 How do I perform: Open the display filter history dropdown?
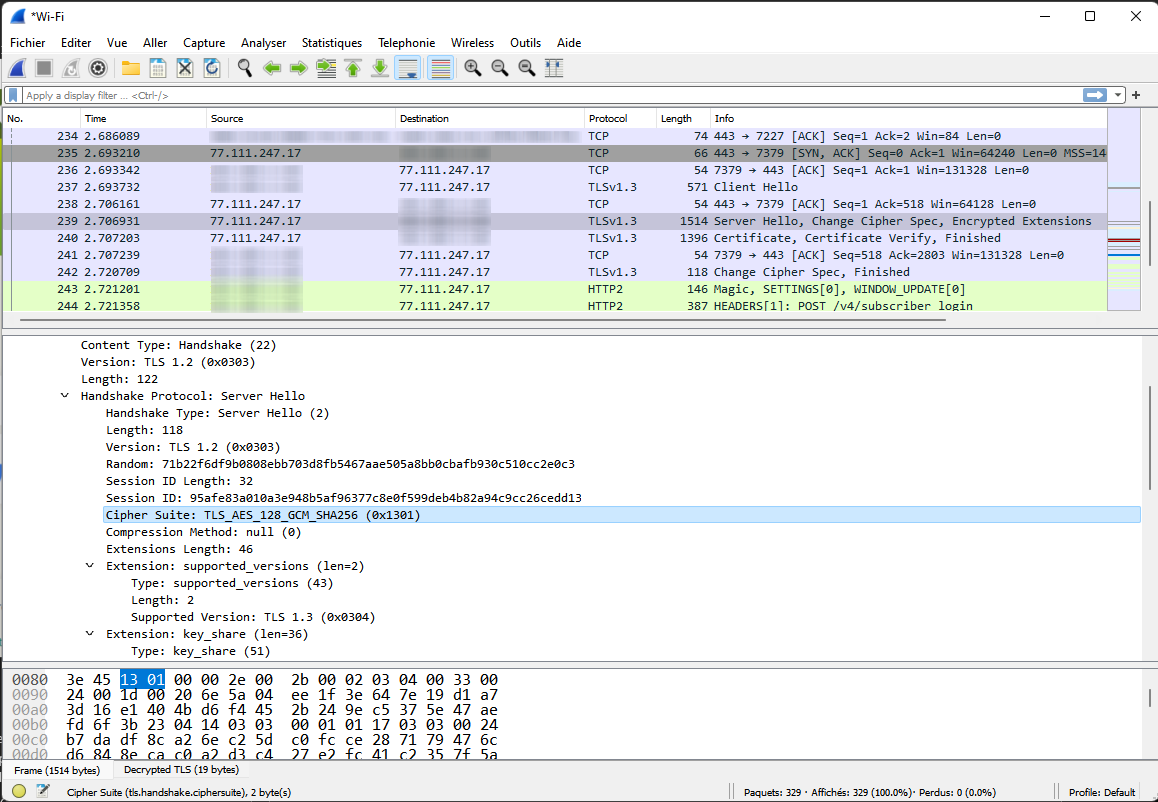tap(1118, 95)
